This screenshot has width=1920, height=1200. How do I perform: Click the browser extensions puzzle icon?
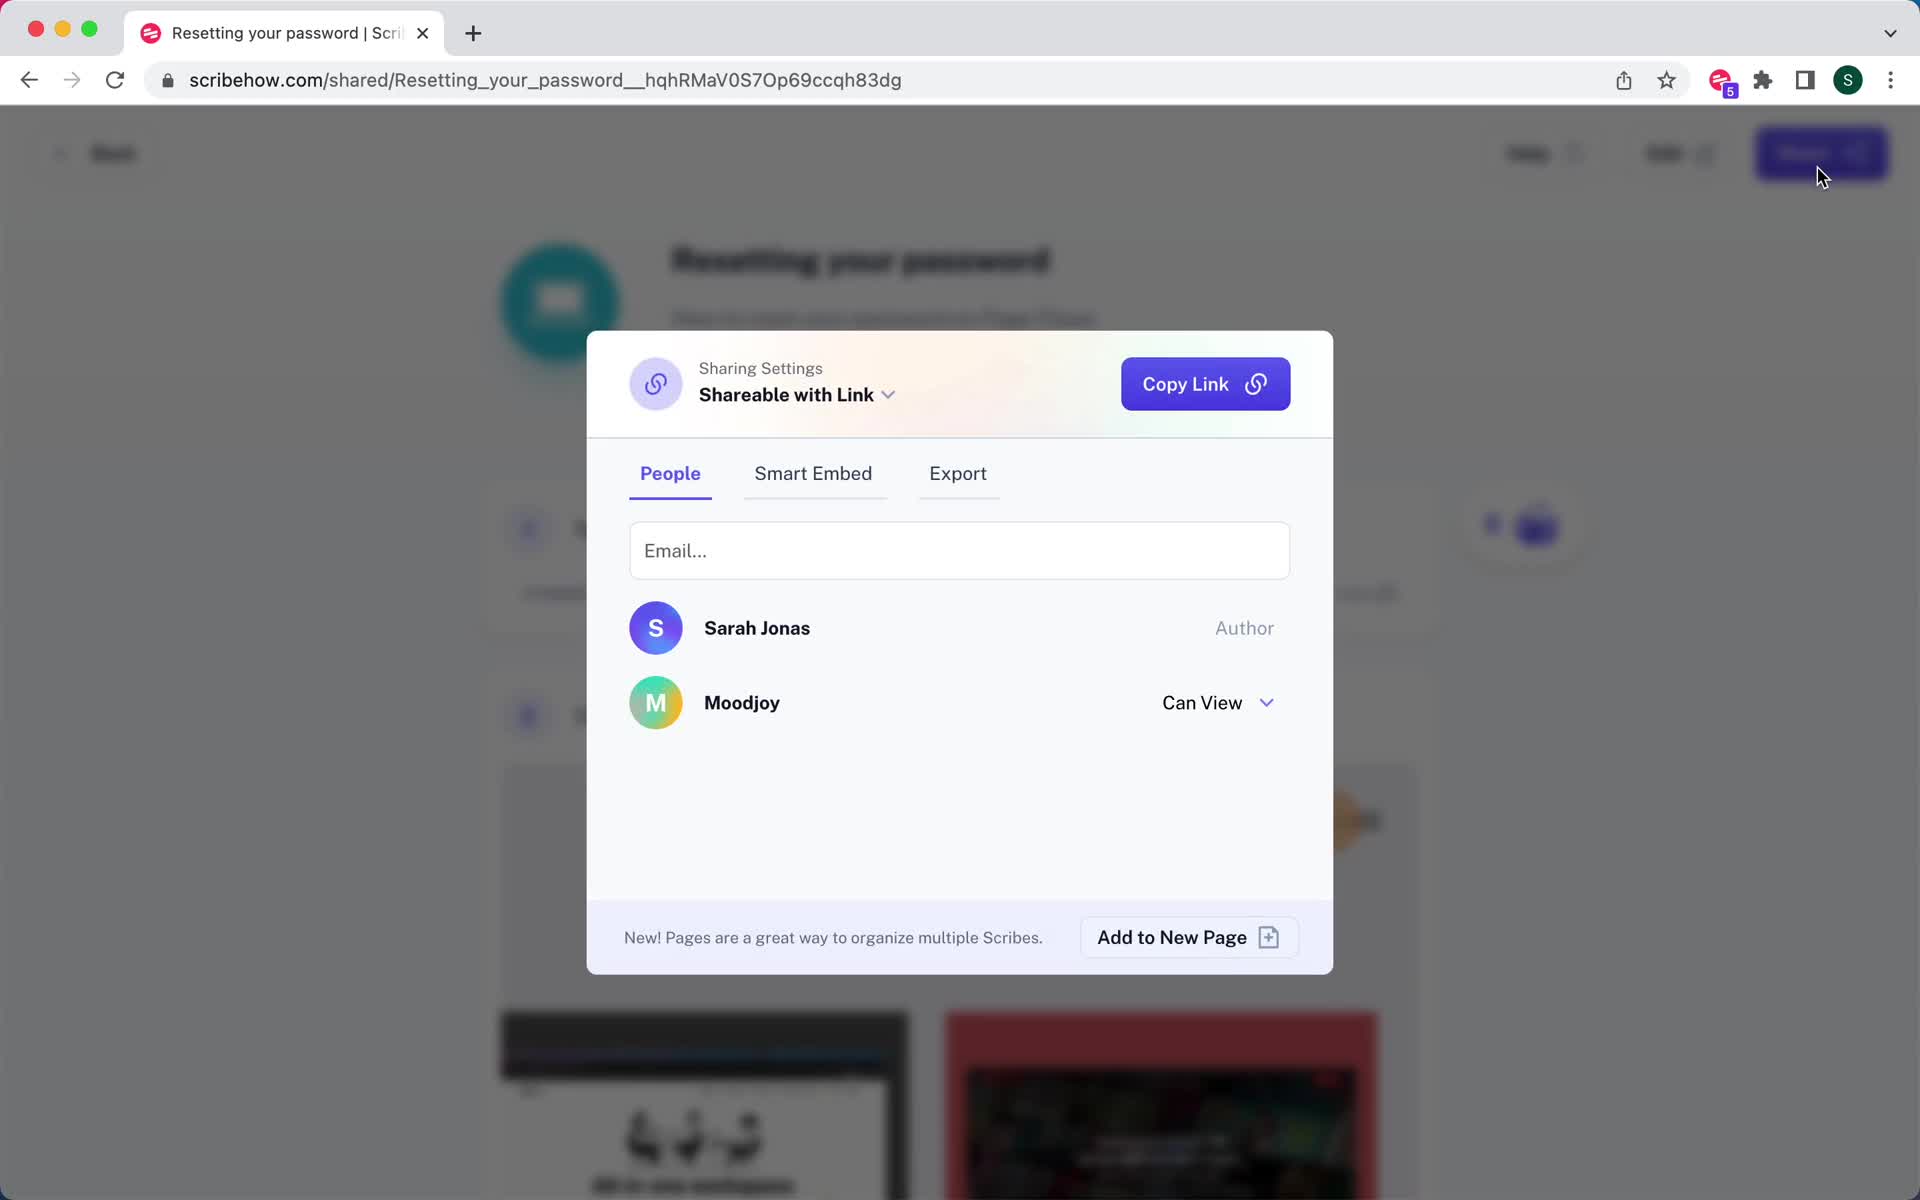pos(1762,80)
